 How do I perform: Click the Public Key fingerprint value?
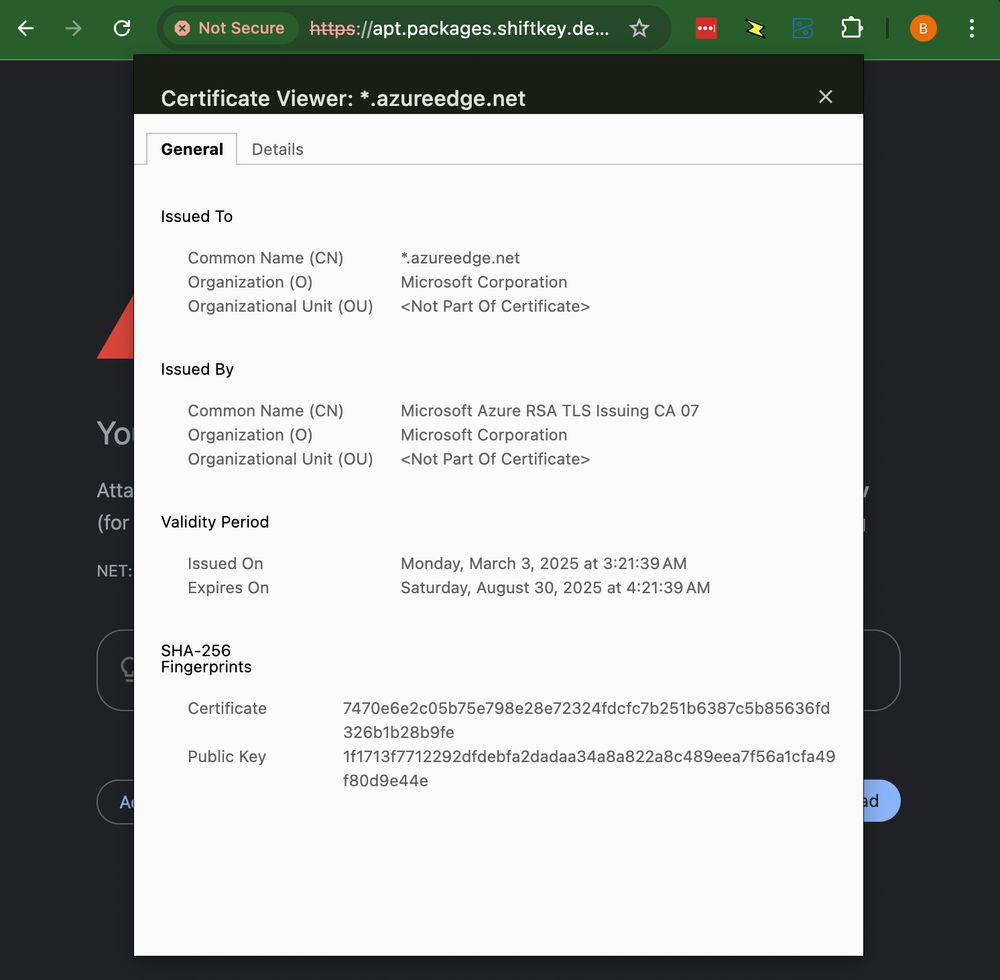click(x=589, y=768)
